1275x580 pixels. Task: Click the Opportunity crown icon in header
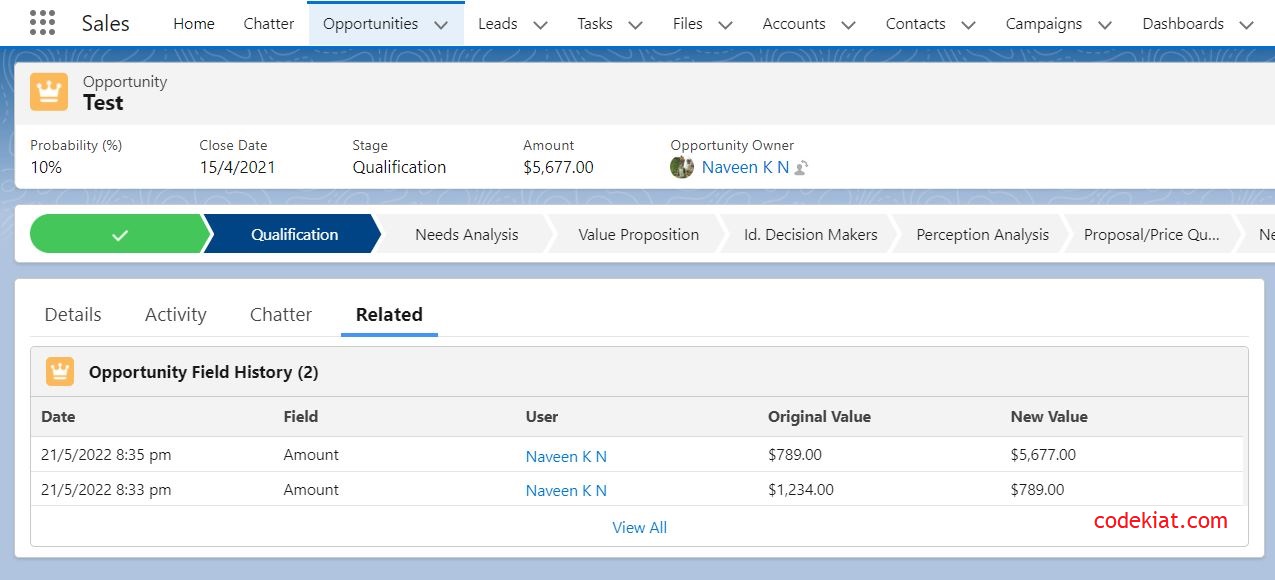pyautogui.click(x=49, y=92)
